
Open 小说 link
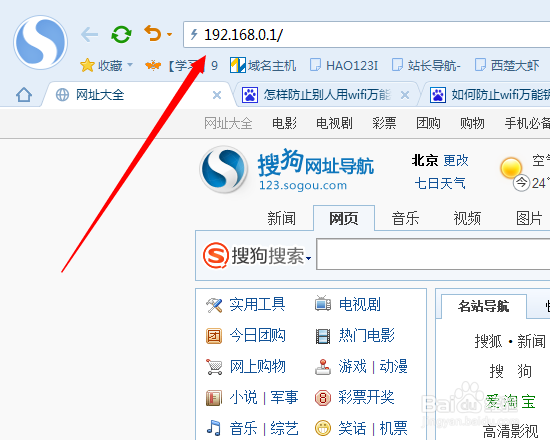(x=243, y=397)
